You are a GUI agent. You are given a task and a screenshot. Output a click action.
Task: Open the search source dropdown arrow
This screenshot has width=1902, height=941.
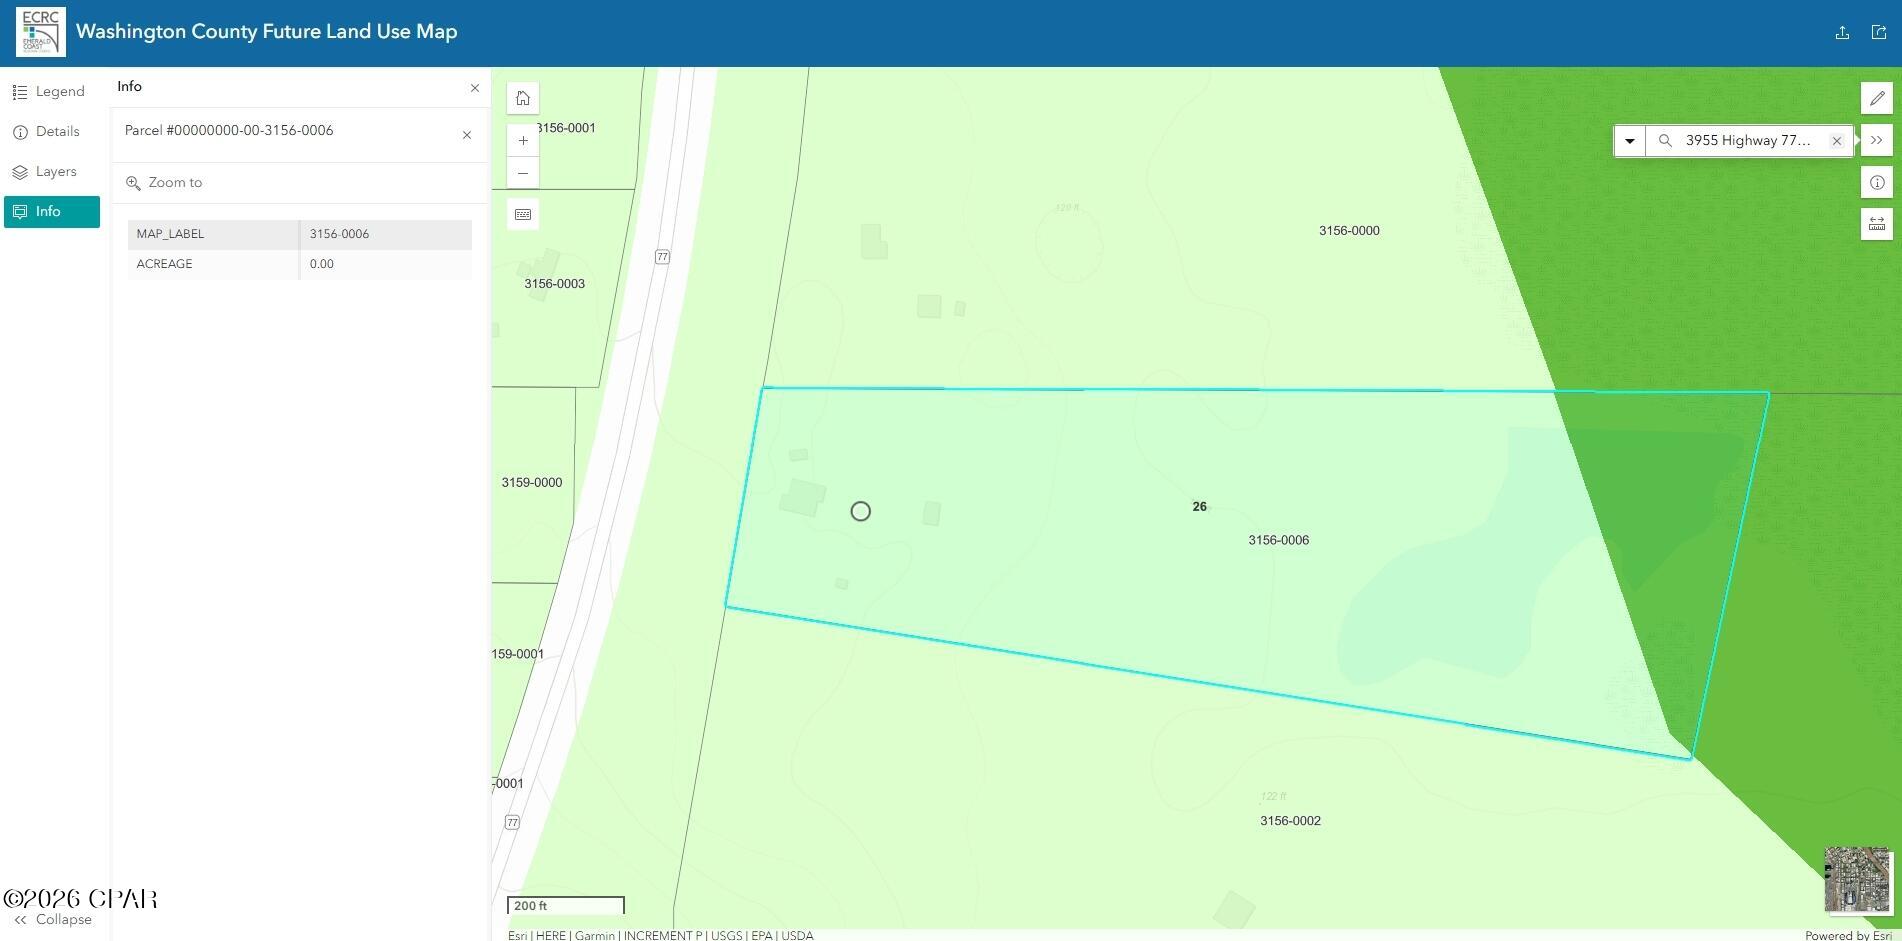tap(1630, 141)
